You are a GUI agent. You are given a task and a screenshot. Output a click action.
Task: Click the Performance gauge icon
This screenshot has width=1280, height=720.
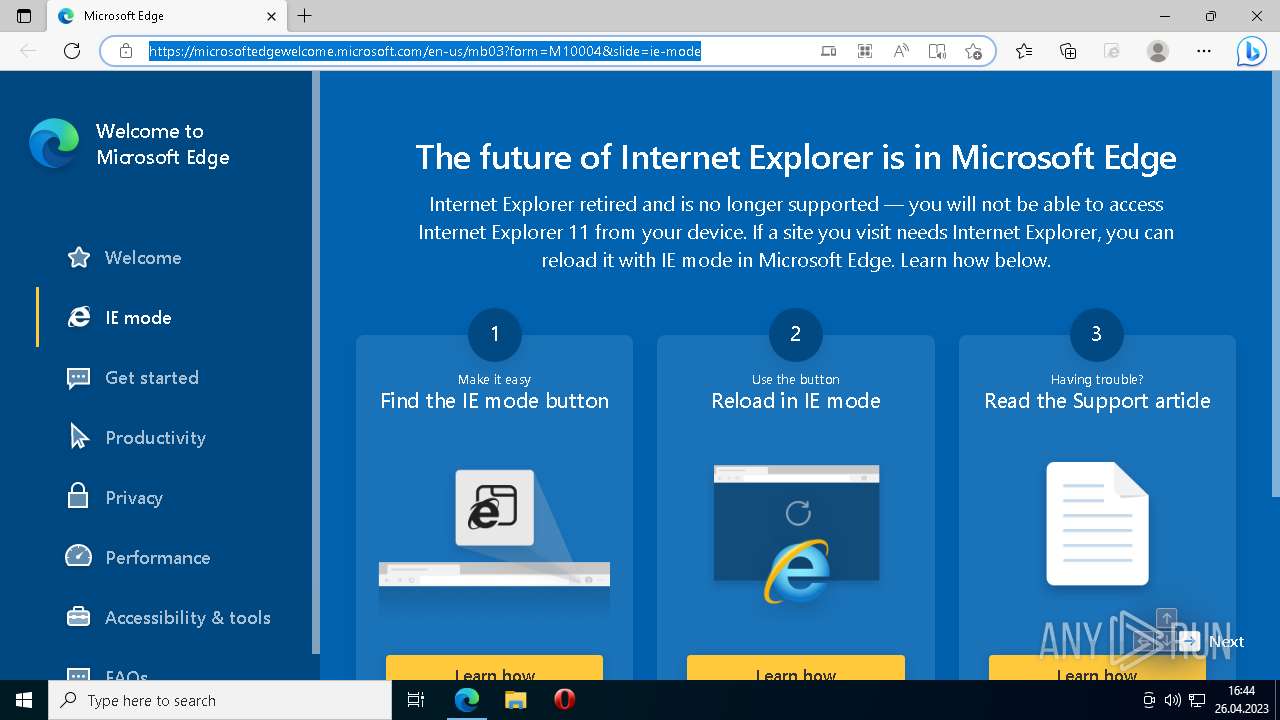pos(79,556)
